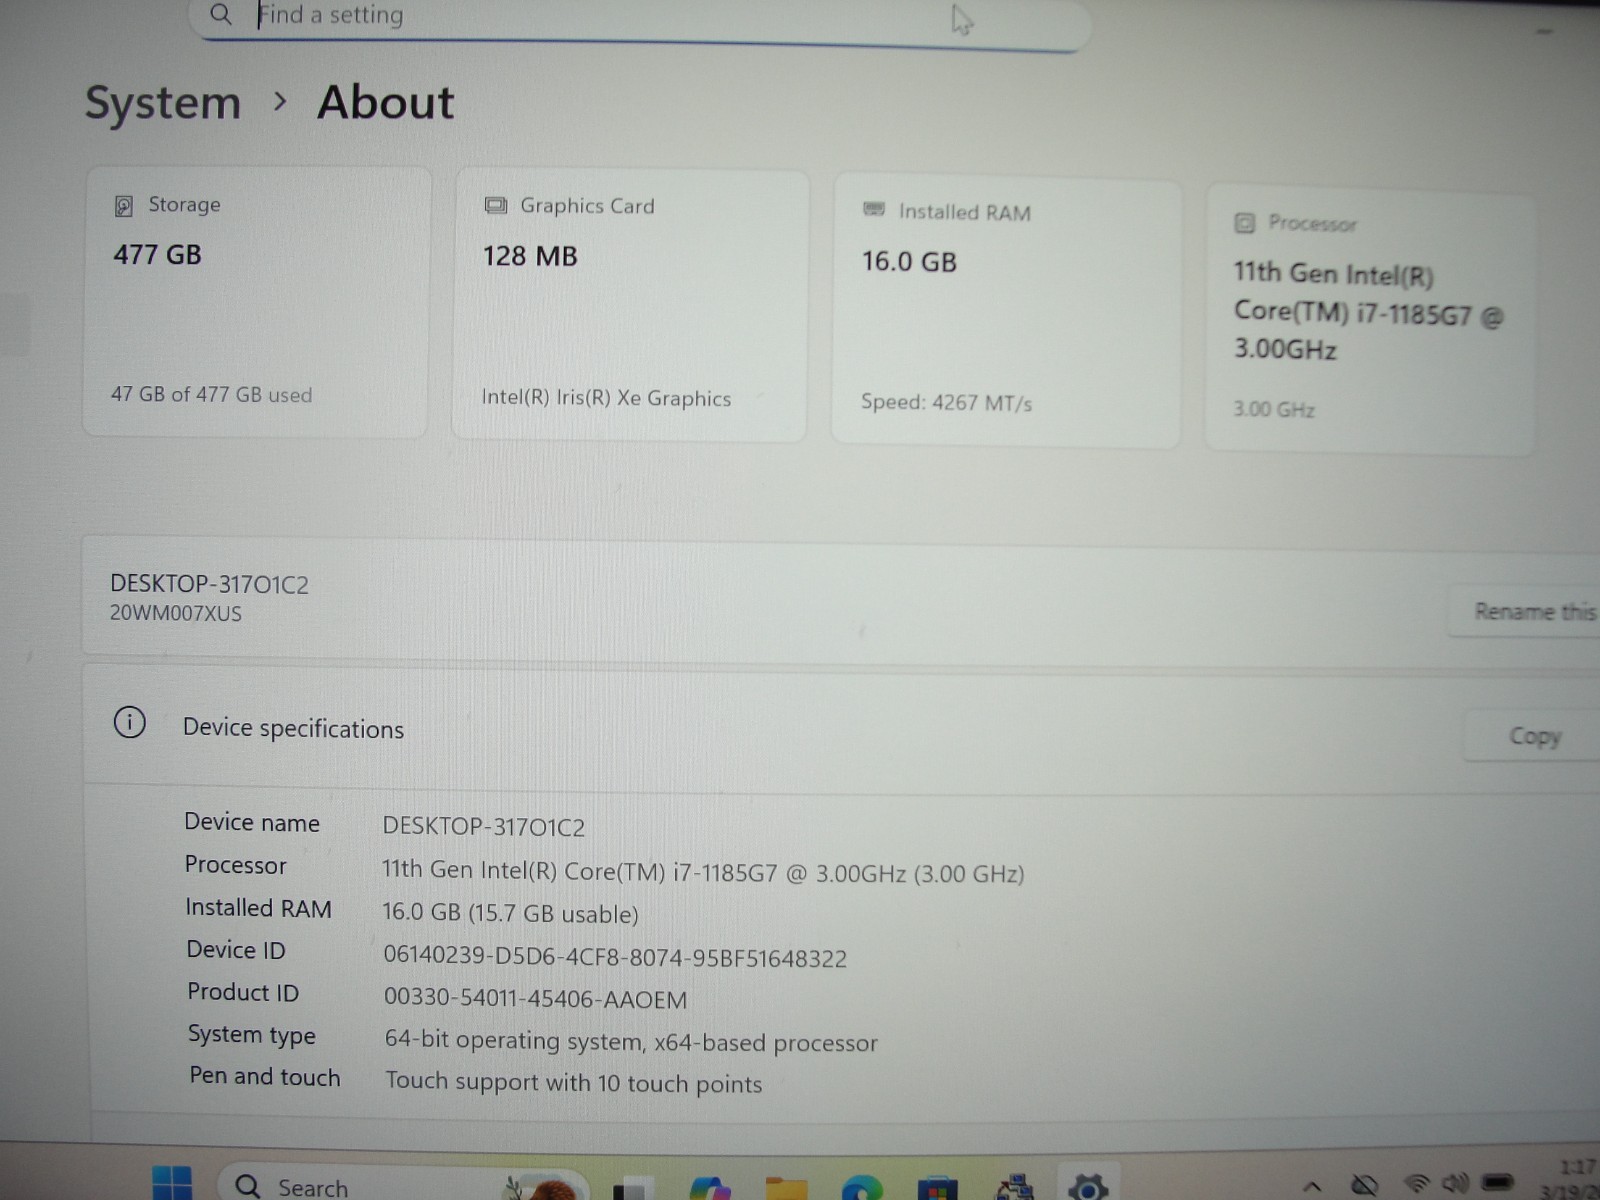Click the magnifier icon in settings search
This screenshot has width=1600, height=1200.
pos(221,14)
